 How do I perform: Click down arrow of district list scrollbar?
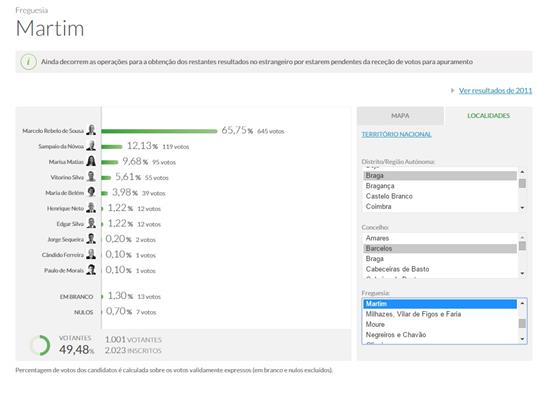[522, 208]
